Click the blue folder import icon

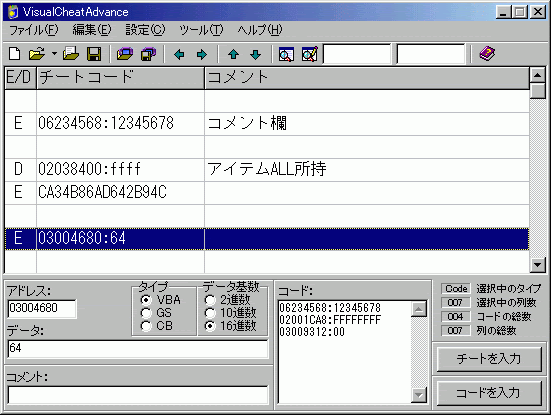coord(125,54)
